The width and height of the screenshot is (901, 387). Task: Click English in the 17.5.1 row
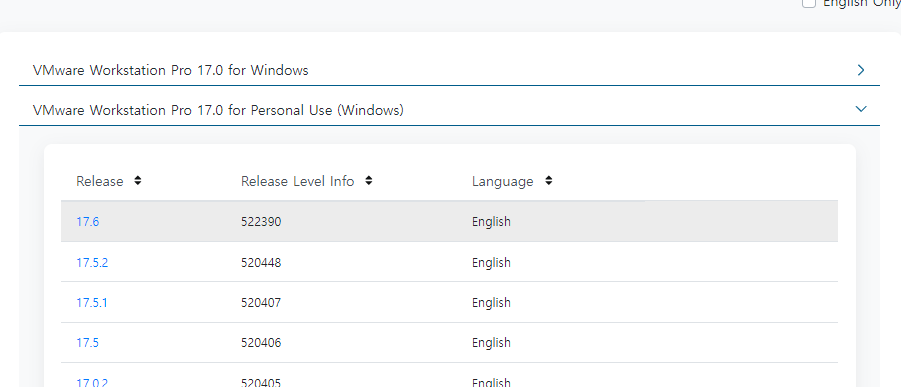click(x=491, y=303)
